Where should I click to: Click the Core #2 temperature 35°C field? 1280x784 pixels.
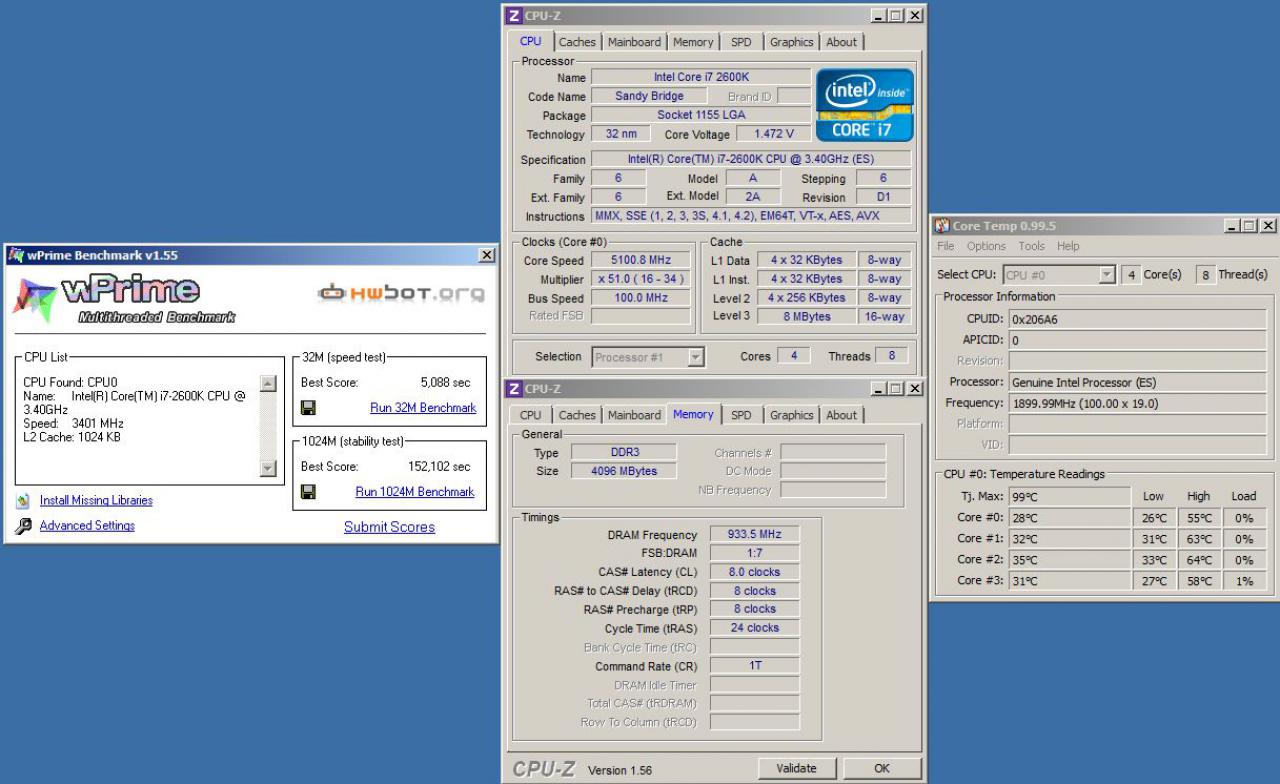pyautogui.click(x=1069, y=560)
